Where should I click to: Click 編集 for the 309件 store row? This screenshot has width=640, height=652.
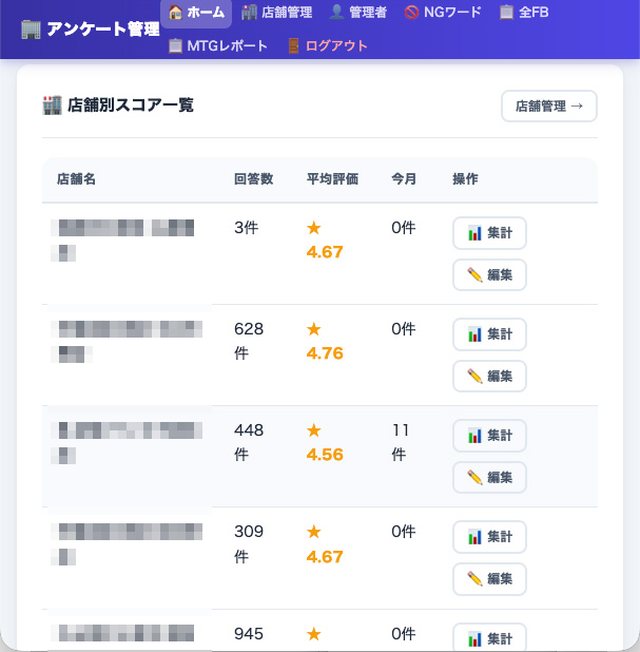tap(489, 579)
